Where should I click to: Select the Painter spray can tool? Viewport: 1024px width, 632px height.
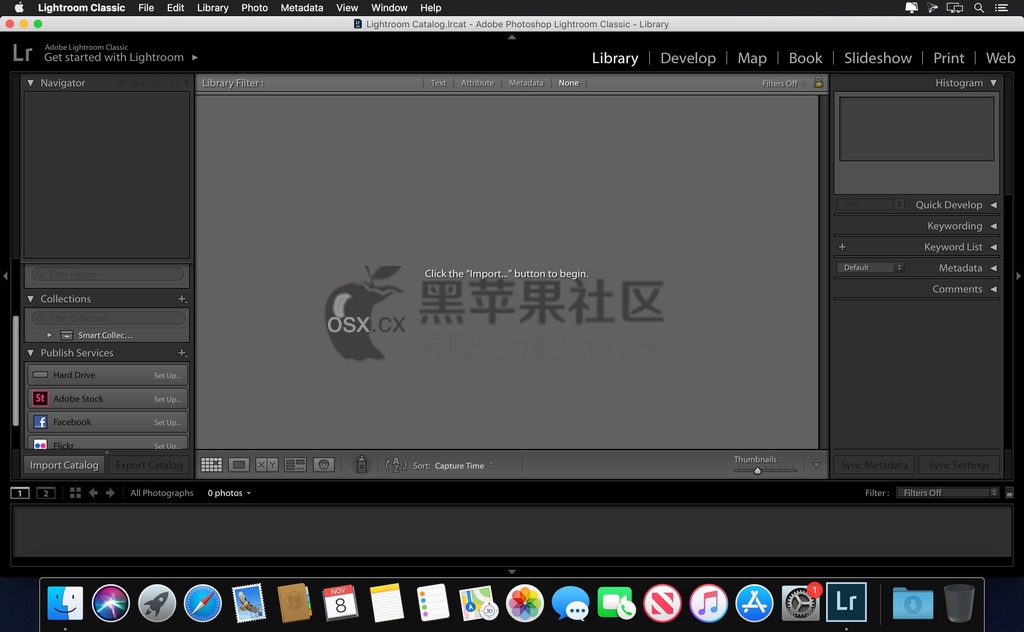(361, 464)
